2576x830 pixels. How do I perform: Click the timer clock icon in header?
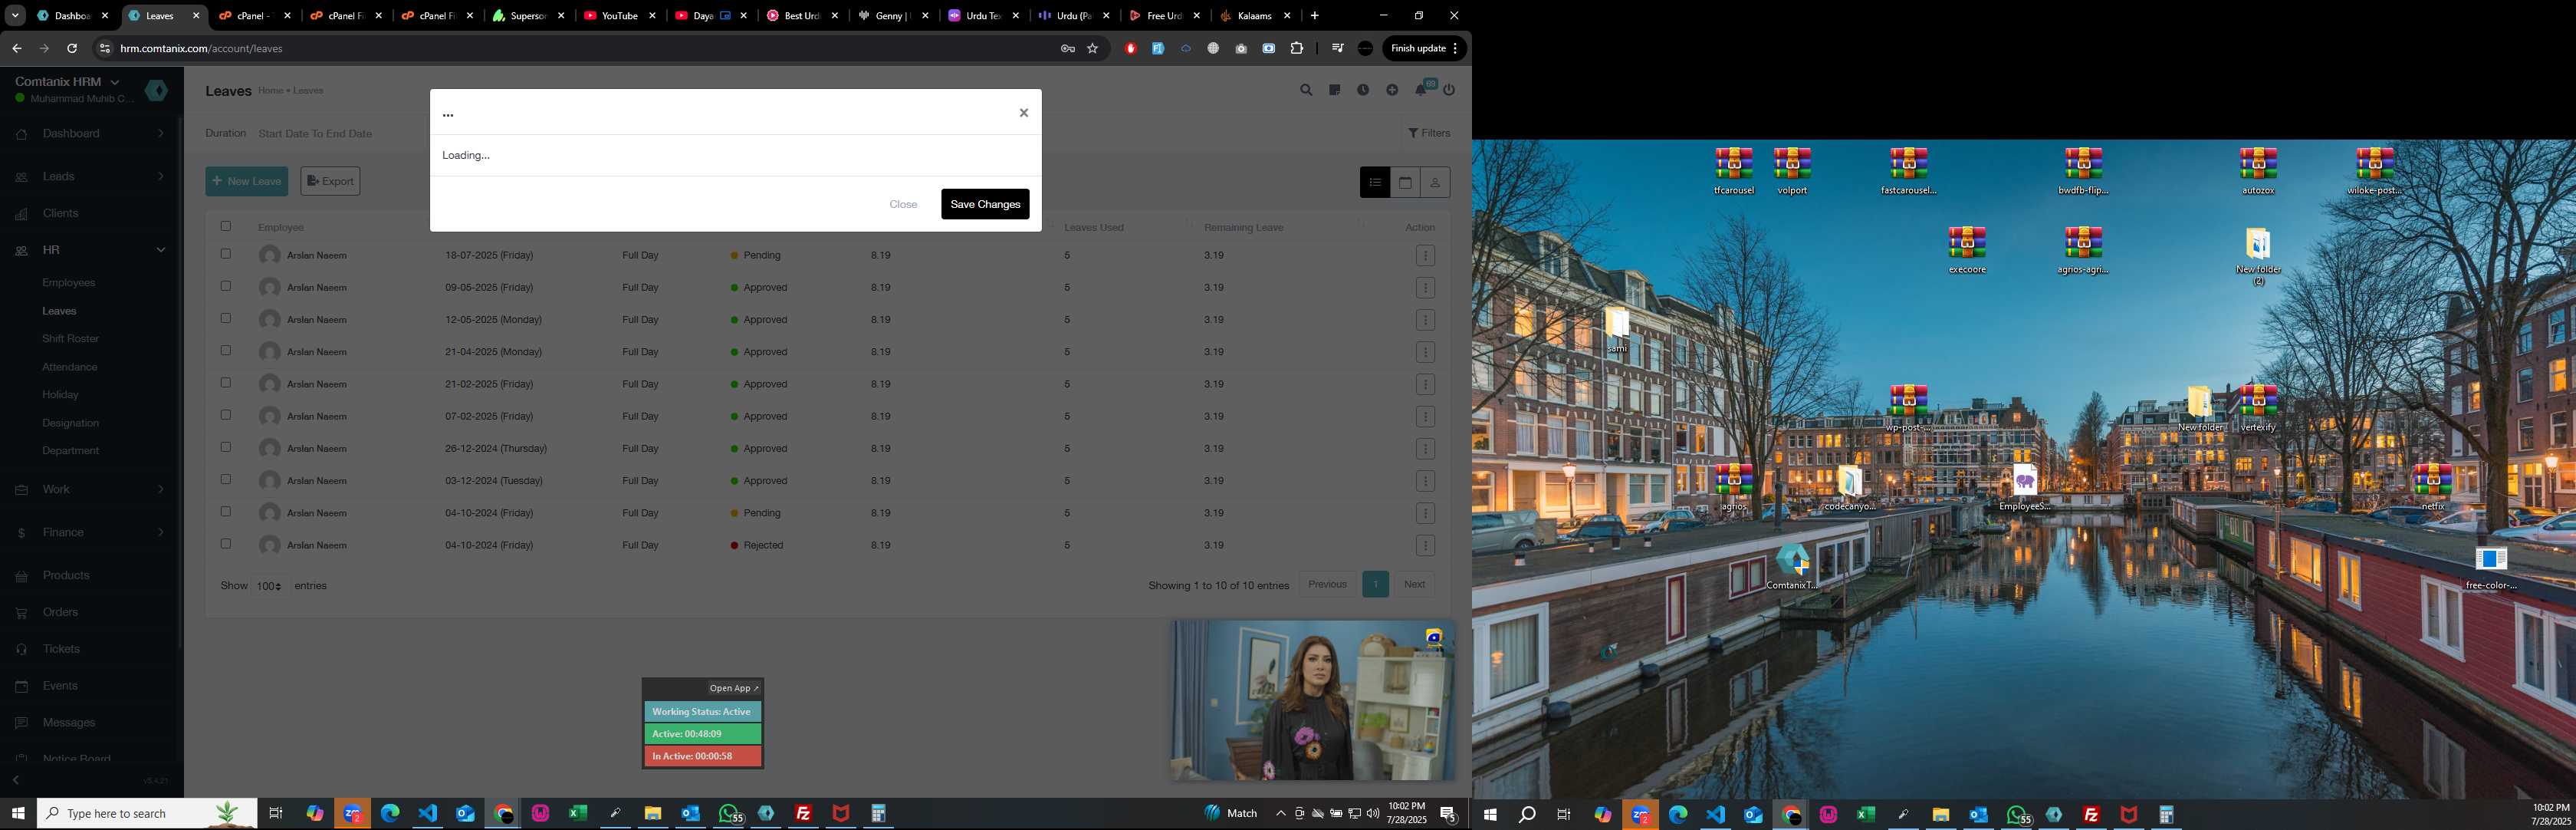[1363, 90]
